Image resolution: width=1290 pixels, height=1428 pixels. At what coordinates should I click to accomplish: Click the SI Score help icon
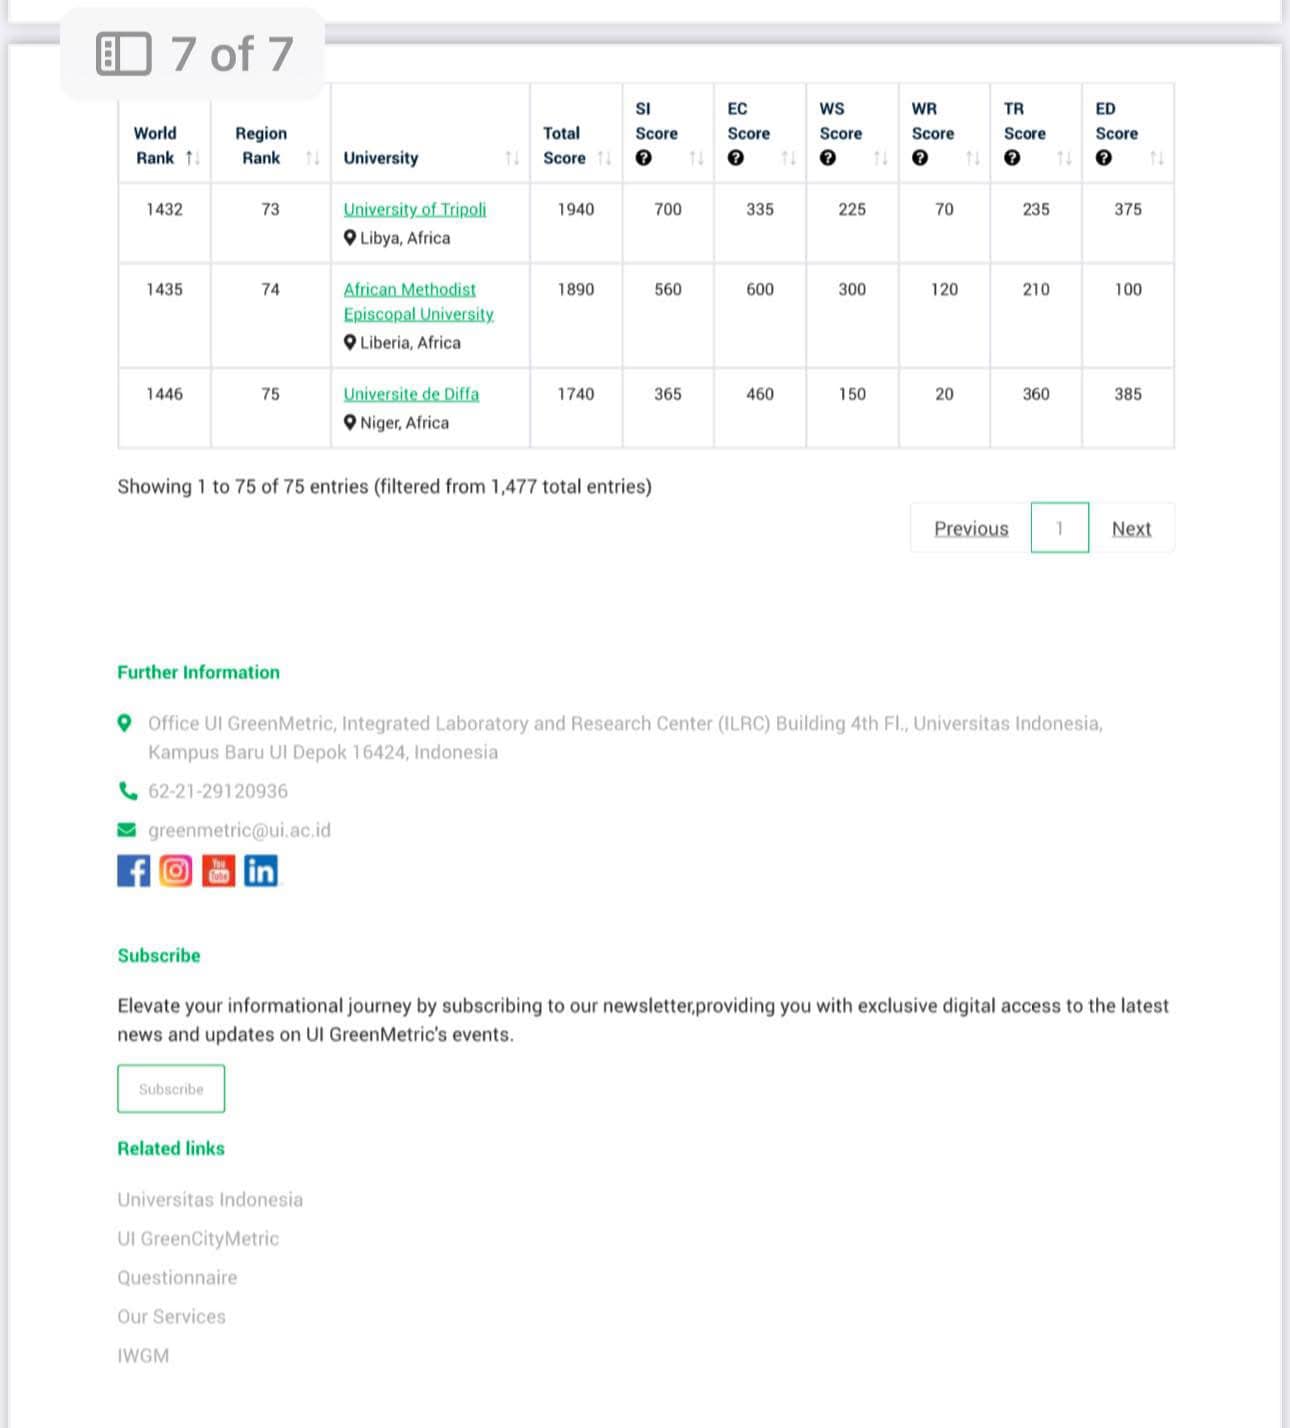point(644,158)
